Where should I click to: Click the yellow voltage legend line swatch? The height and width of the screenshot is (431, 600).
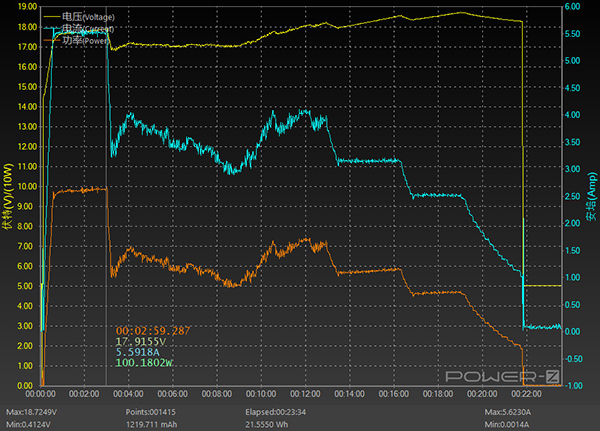pyautogui.click(x=52, y=17)
